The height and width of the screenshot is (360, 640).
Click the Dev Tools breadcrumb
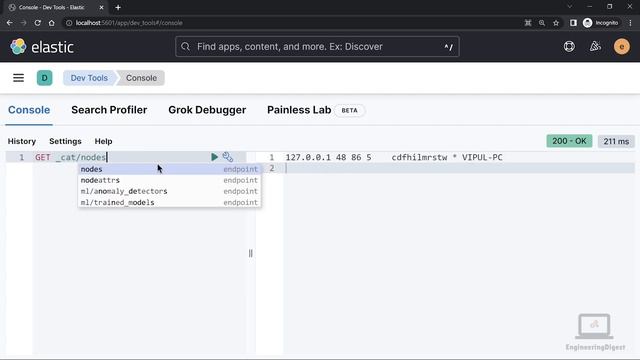click(89, 78)
